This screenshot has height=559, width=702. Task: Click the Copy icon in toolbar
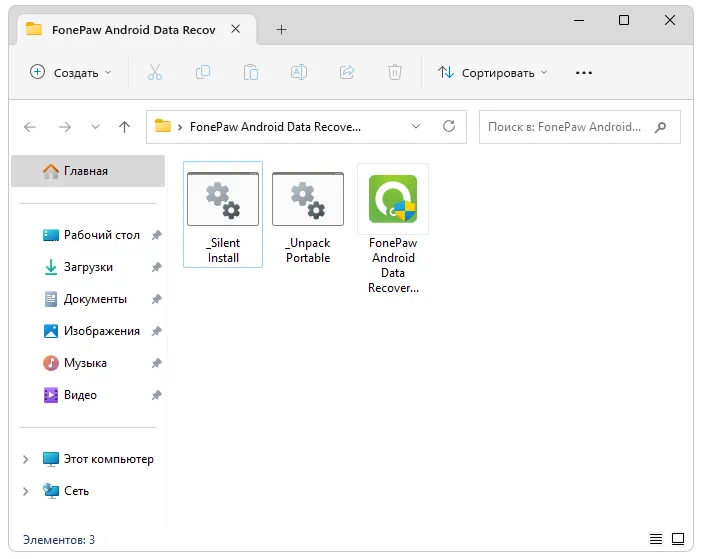[203, 72]
